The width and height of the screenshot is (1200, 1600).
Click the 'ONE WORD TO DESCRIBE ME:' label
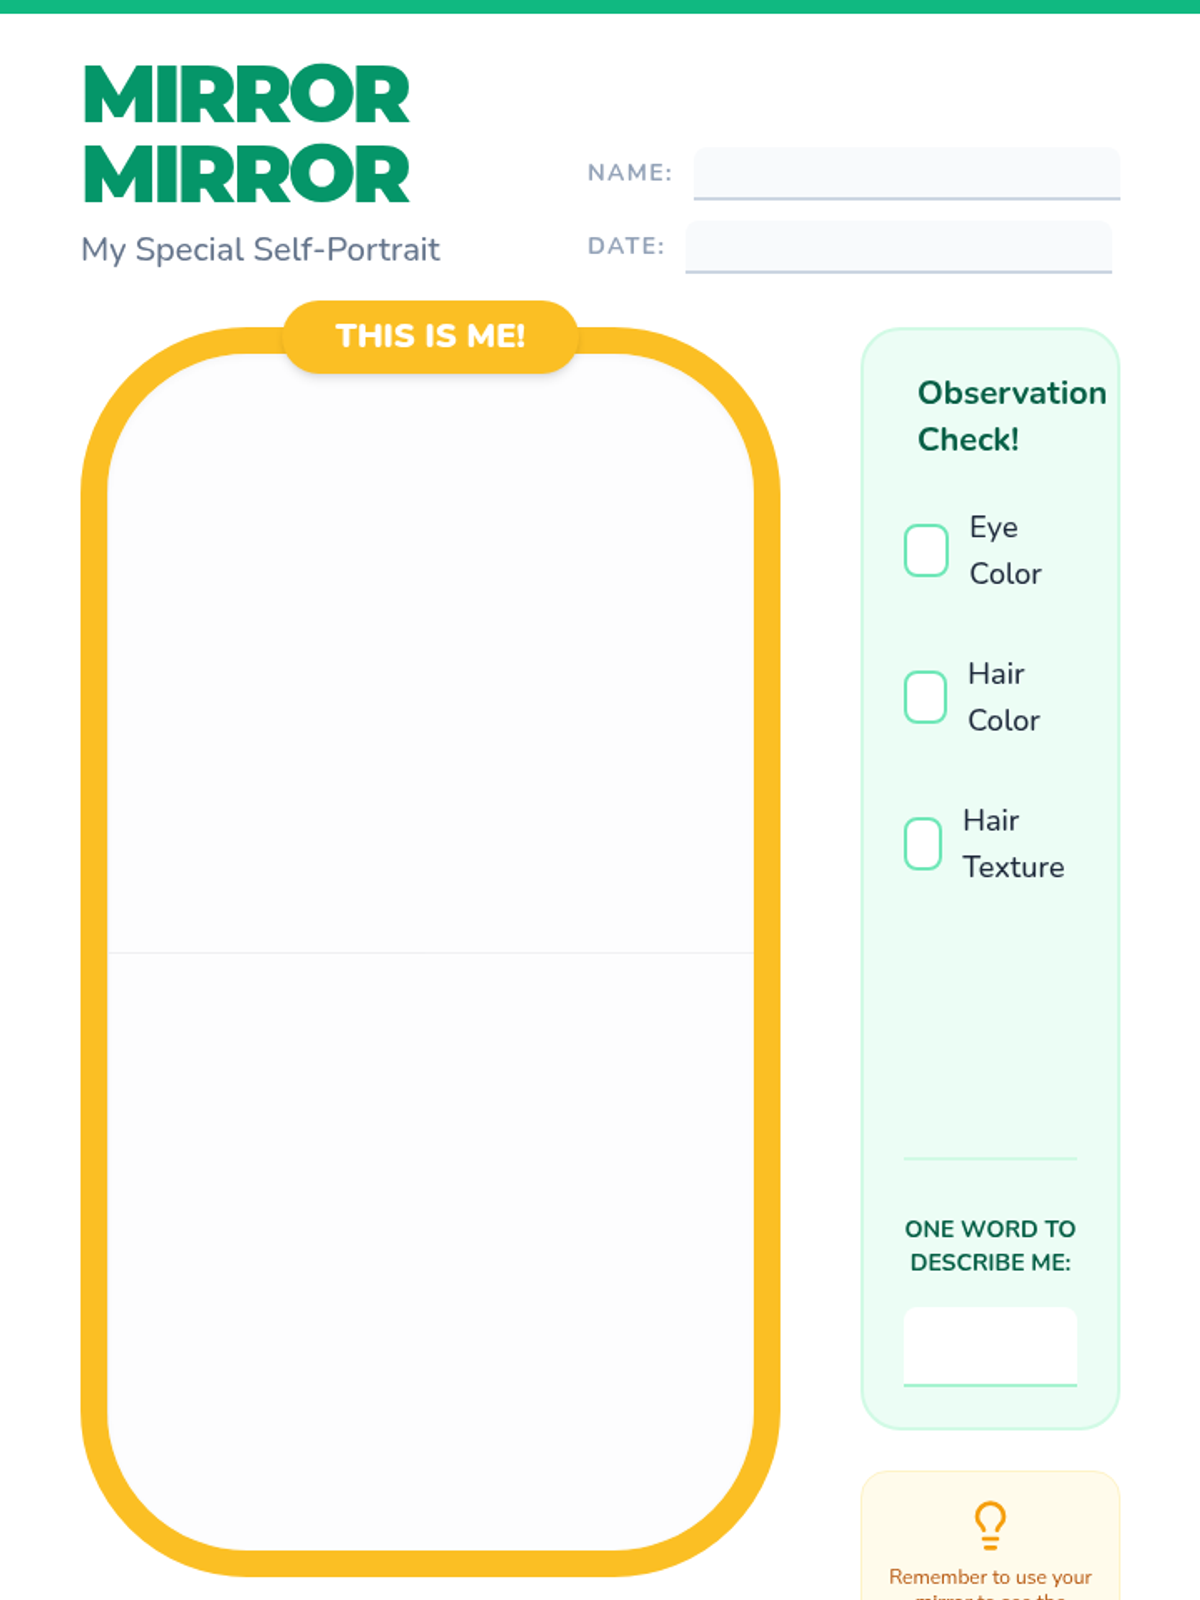click(990, 1245)
